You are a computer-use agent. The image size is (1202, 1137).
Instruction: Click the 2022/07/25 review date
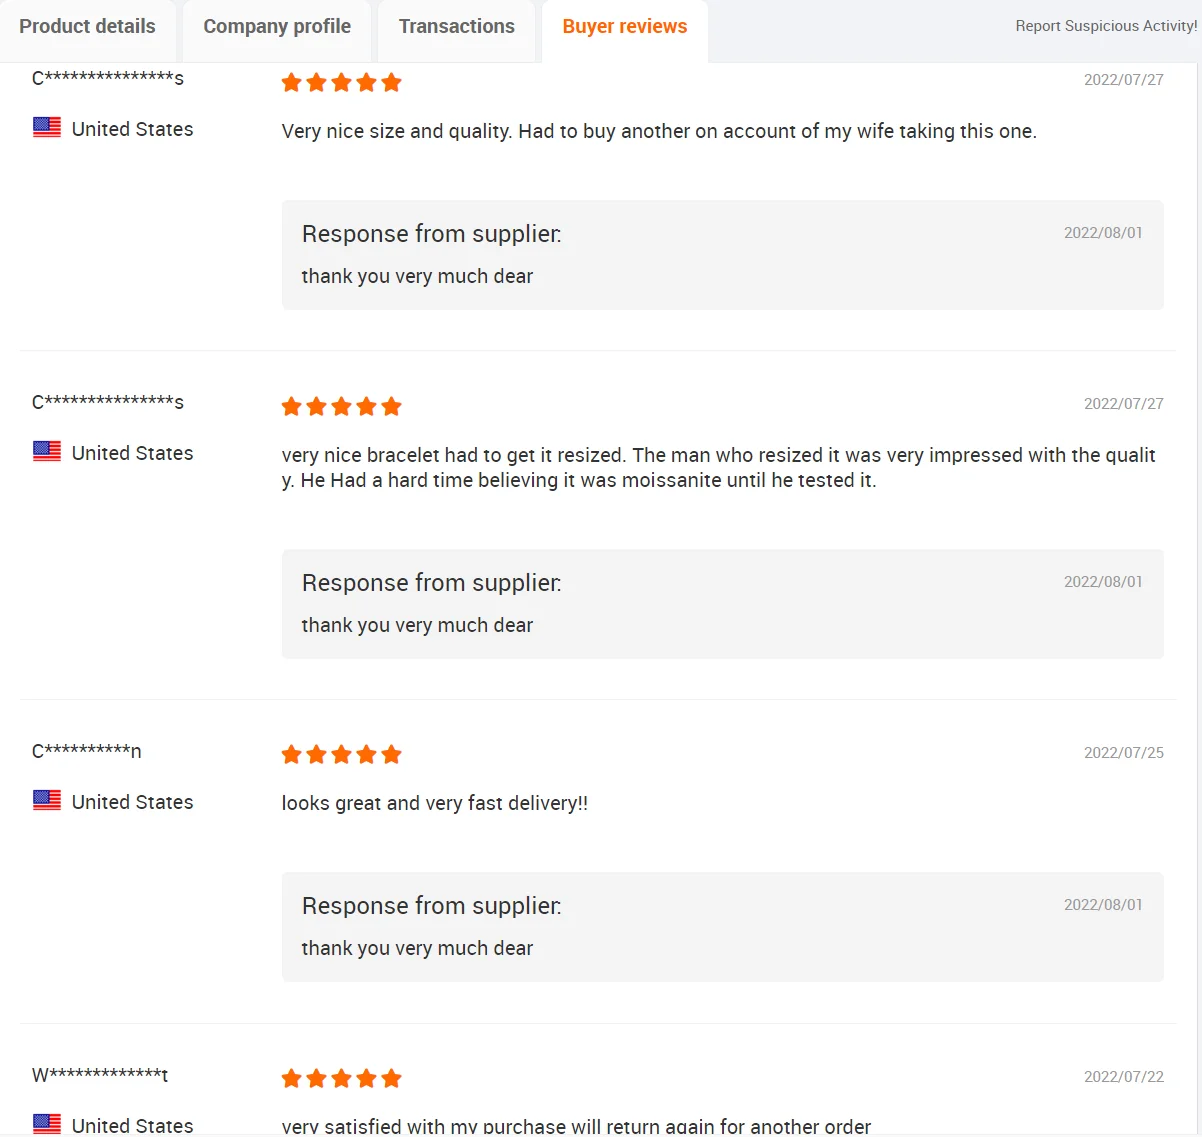click(x=1123, y=753)
